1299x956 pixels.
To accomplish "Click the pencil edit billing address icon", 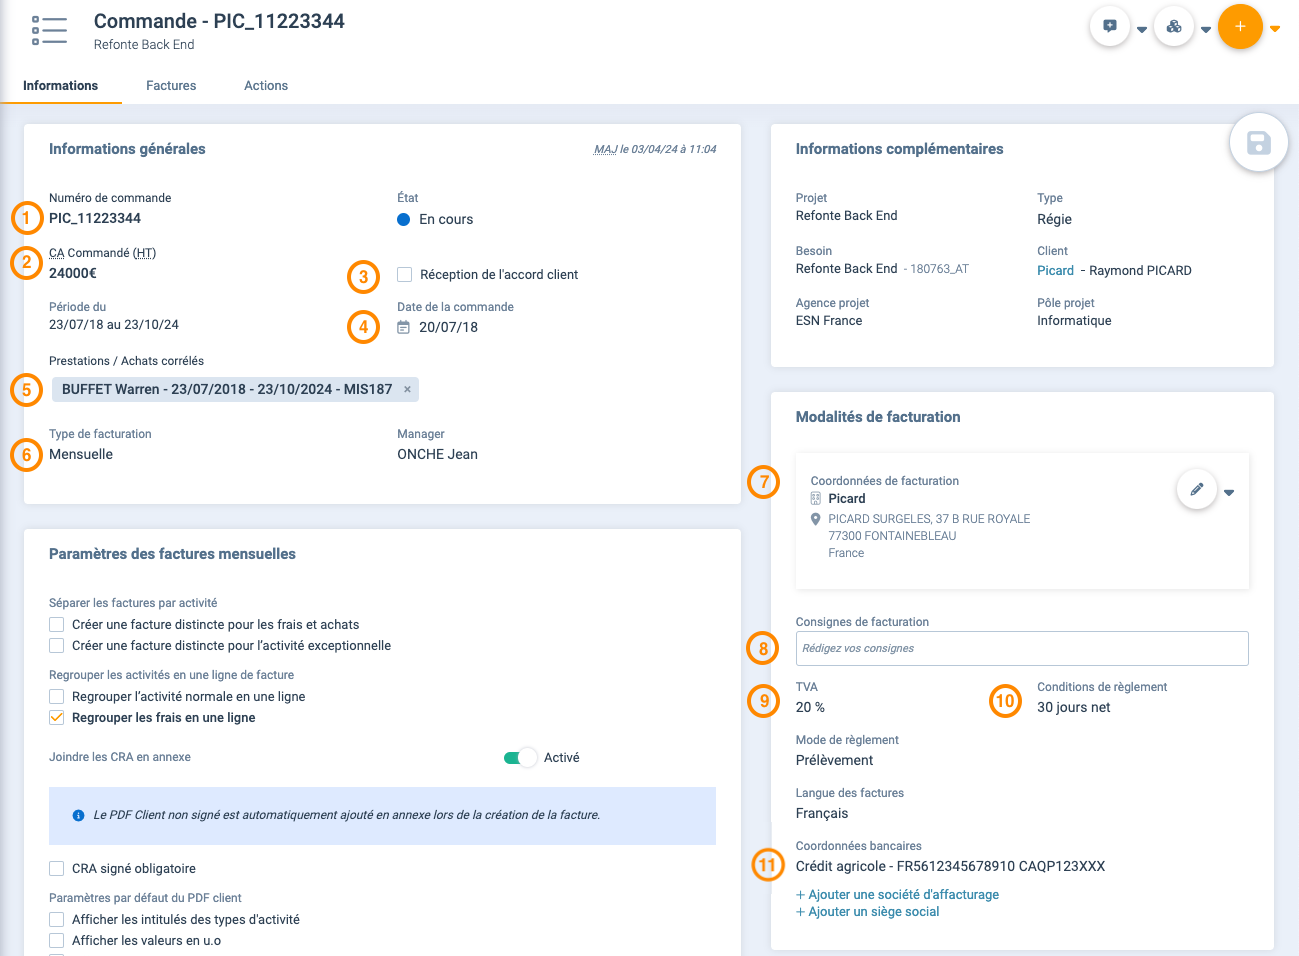I will point(1196,489).
